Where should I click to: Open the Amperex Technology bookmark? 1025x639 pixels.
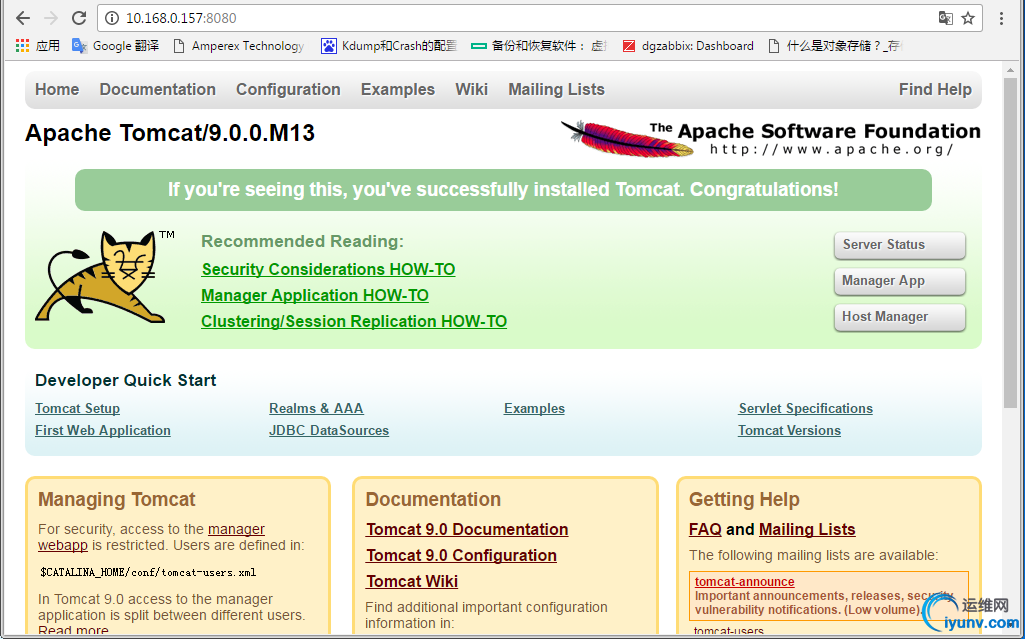pyautogui.click(x=239, y=46)
